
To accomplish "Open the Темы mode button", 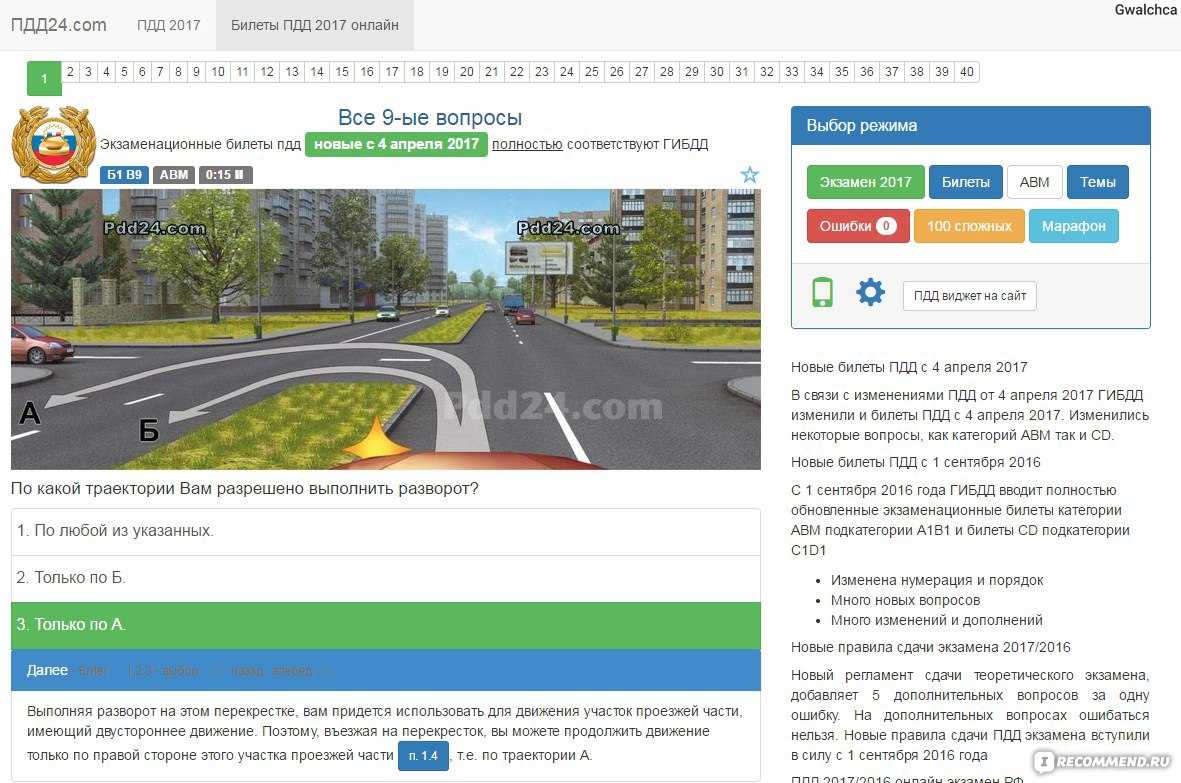I will click(x=1097, y=182).
